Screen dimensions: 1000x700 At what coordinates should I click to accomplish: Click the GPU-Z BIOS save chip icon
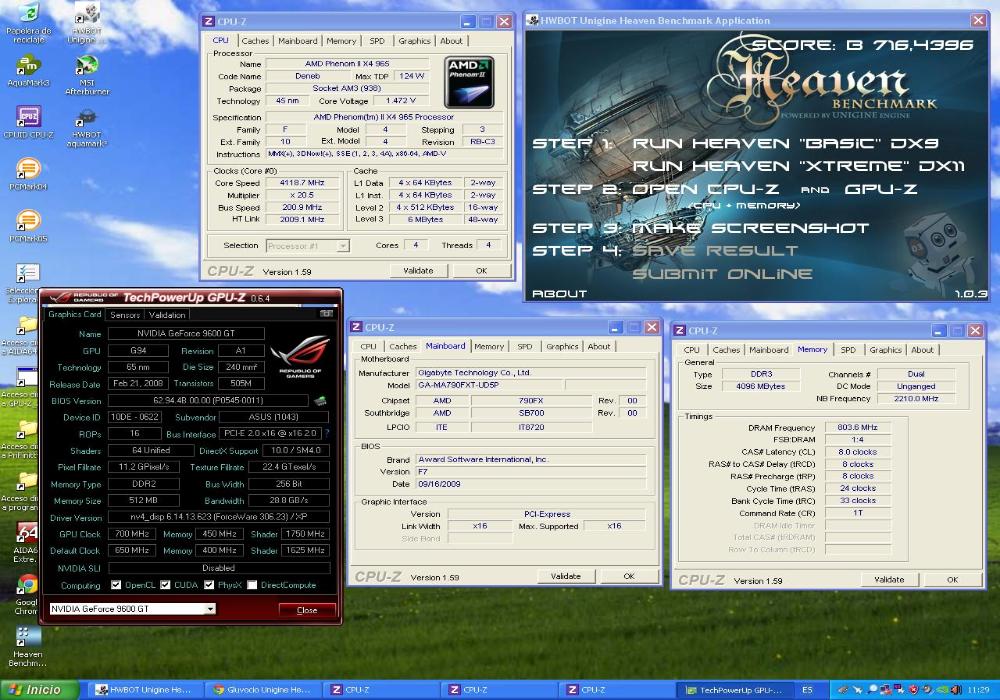tap(320, 400)
